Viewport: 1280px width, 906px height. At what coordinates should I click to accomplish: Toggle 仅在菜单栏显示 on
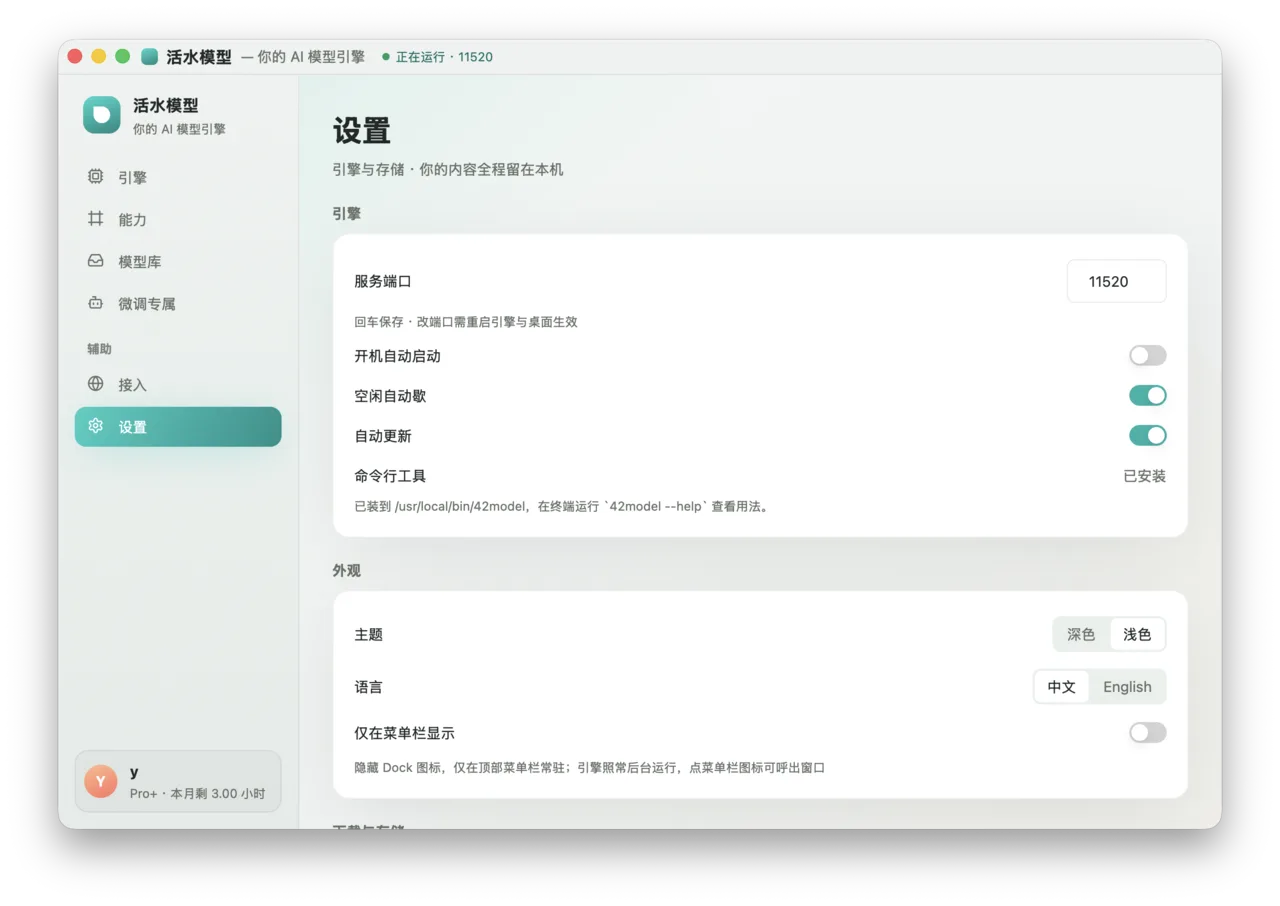[x=1148, y=732]
